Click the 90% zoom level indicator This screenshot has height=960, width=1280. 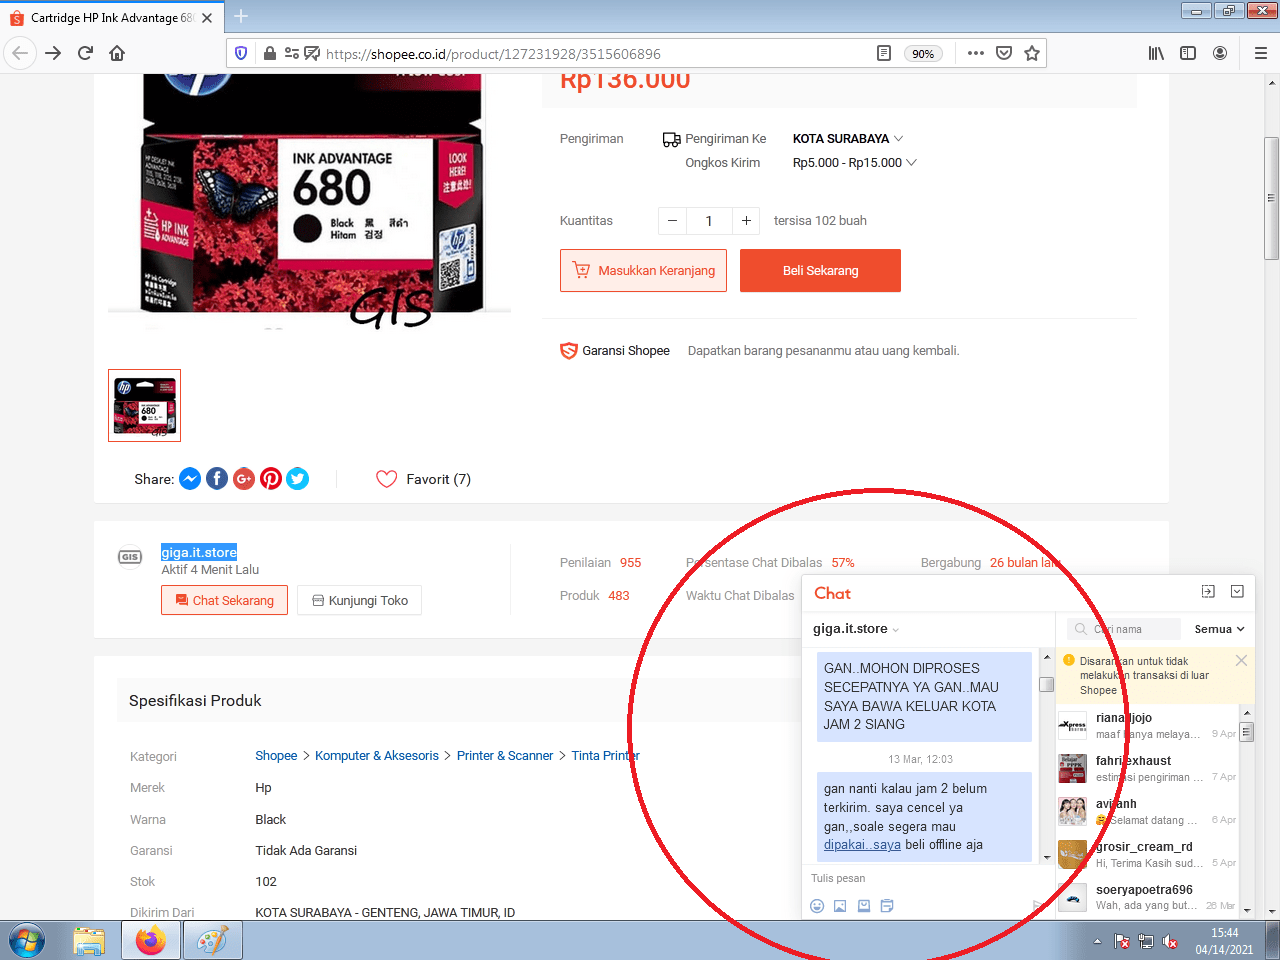coord(923,54)
